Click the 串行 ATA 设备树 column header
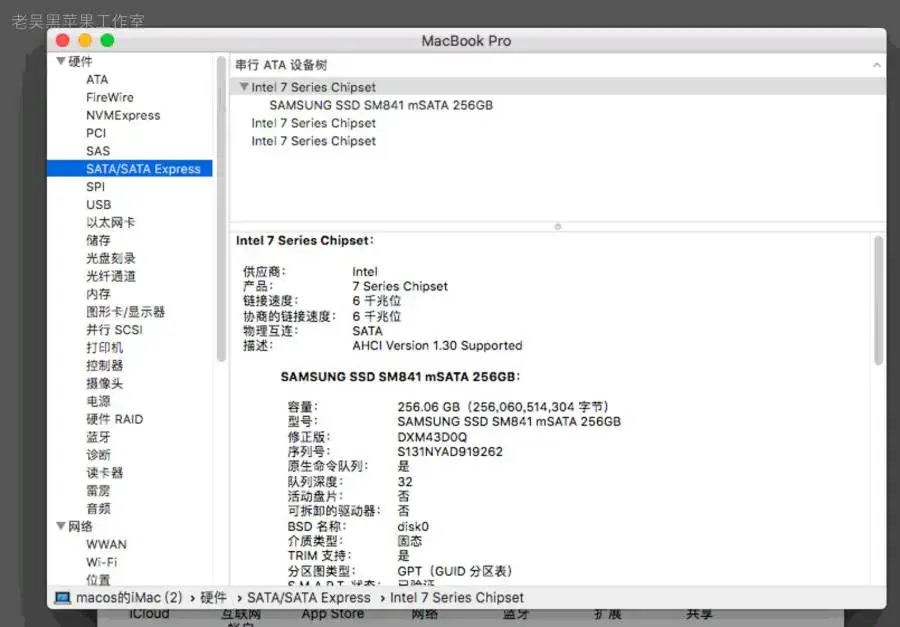Image resolution: width=900 pixels, height=627 pixels. (281, 65)
